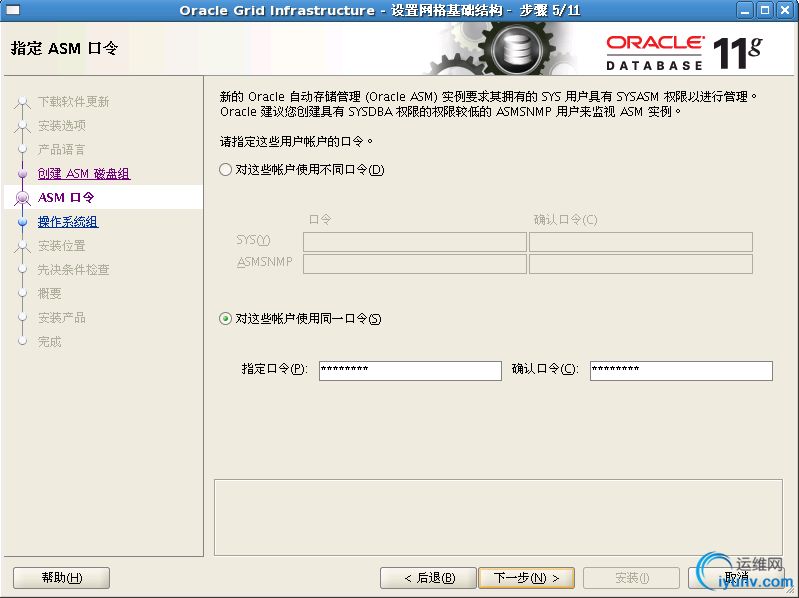Click the ASMSNMP 确认口令 input field

[641, 264]
